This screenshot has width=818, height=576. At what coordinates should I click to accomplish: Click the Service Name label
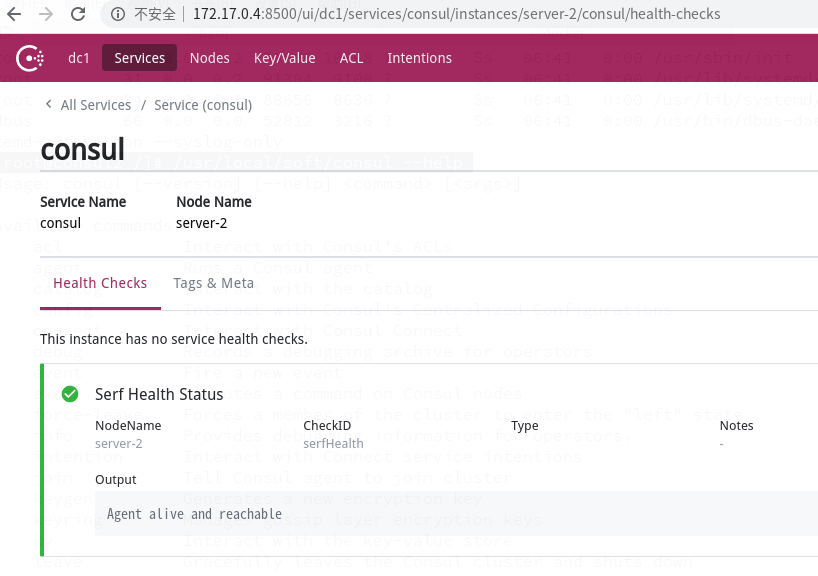click(83, 202)
